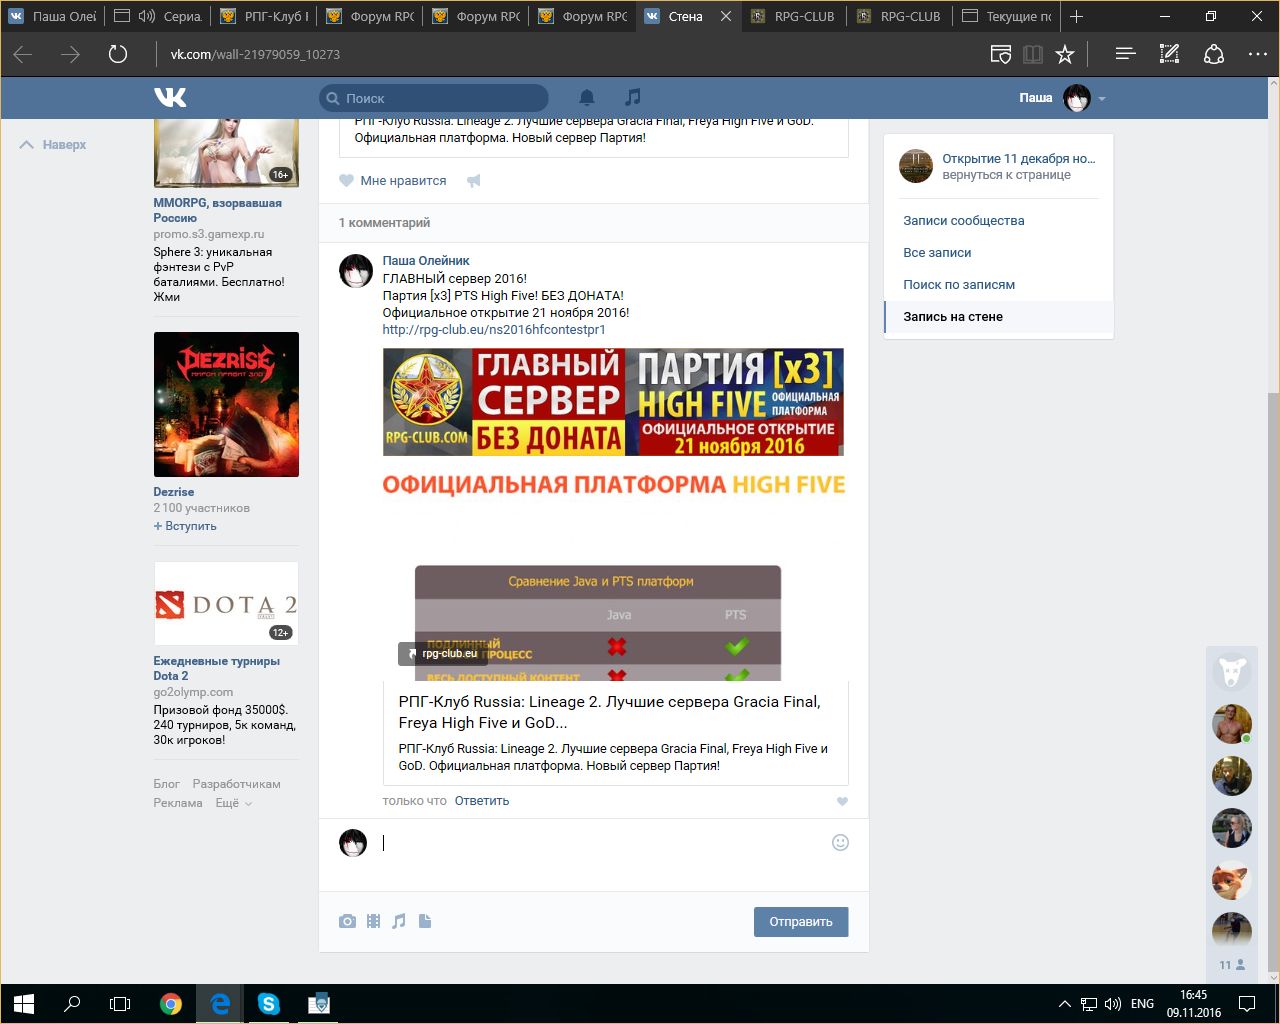Attach a video with film icon
Image resolution: width=1280 pixels, height=1024 pixels.
point(373,921)
